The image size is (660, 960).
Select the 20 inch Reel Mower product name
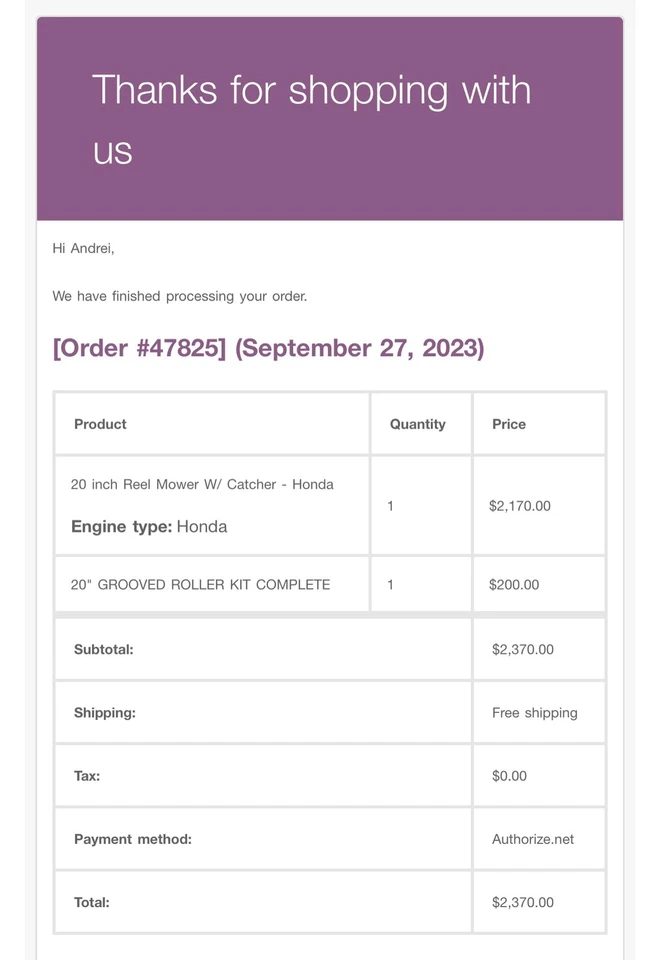click(202, 484)
